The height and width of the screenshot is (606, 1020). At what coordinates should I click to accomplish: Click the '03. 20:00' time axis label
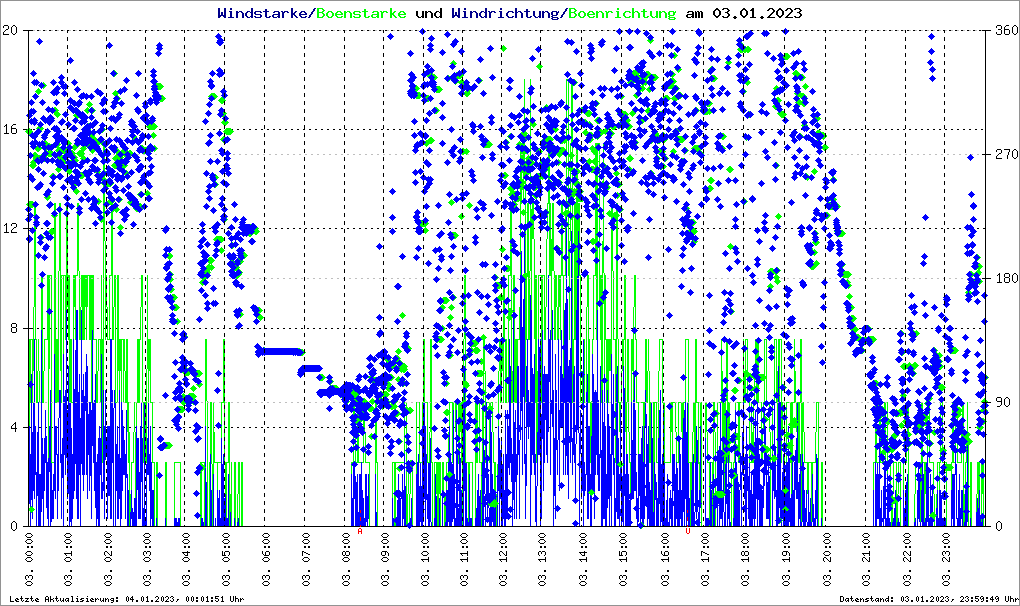pos(827,559)
